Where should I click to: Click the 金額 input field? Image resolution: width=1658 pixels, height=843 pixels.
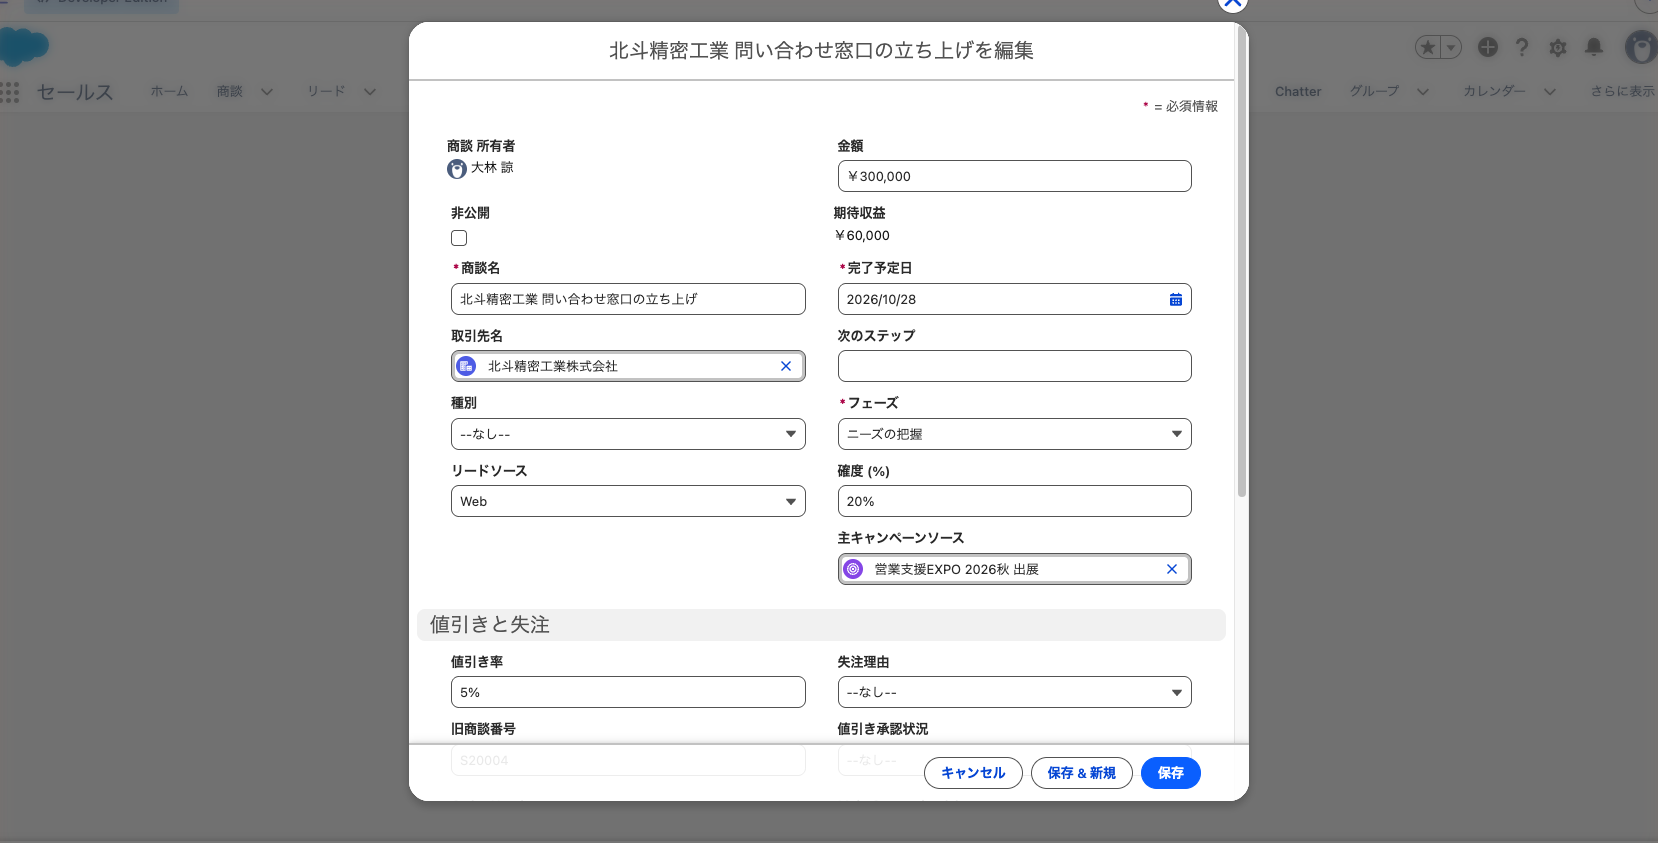pyautogui.click(x=1015, y=176)
